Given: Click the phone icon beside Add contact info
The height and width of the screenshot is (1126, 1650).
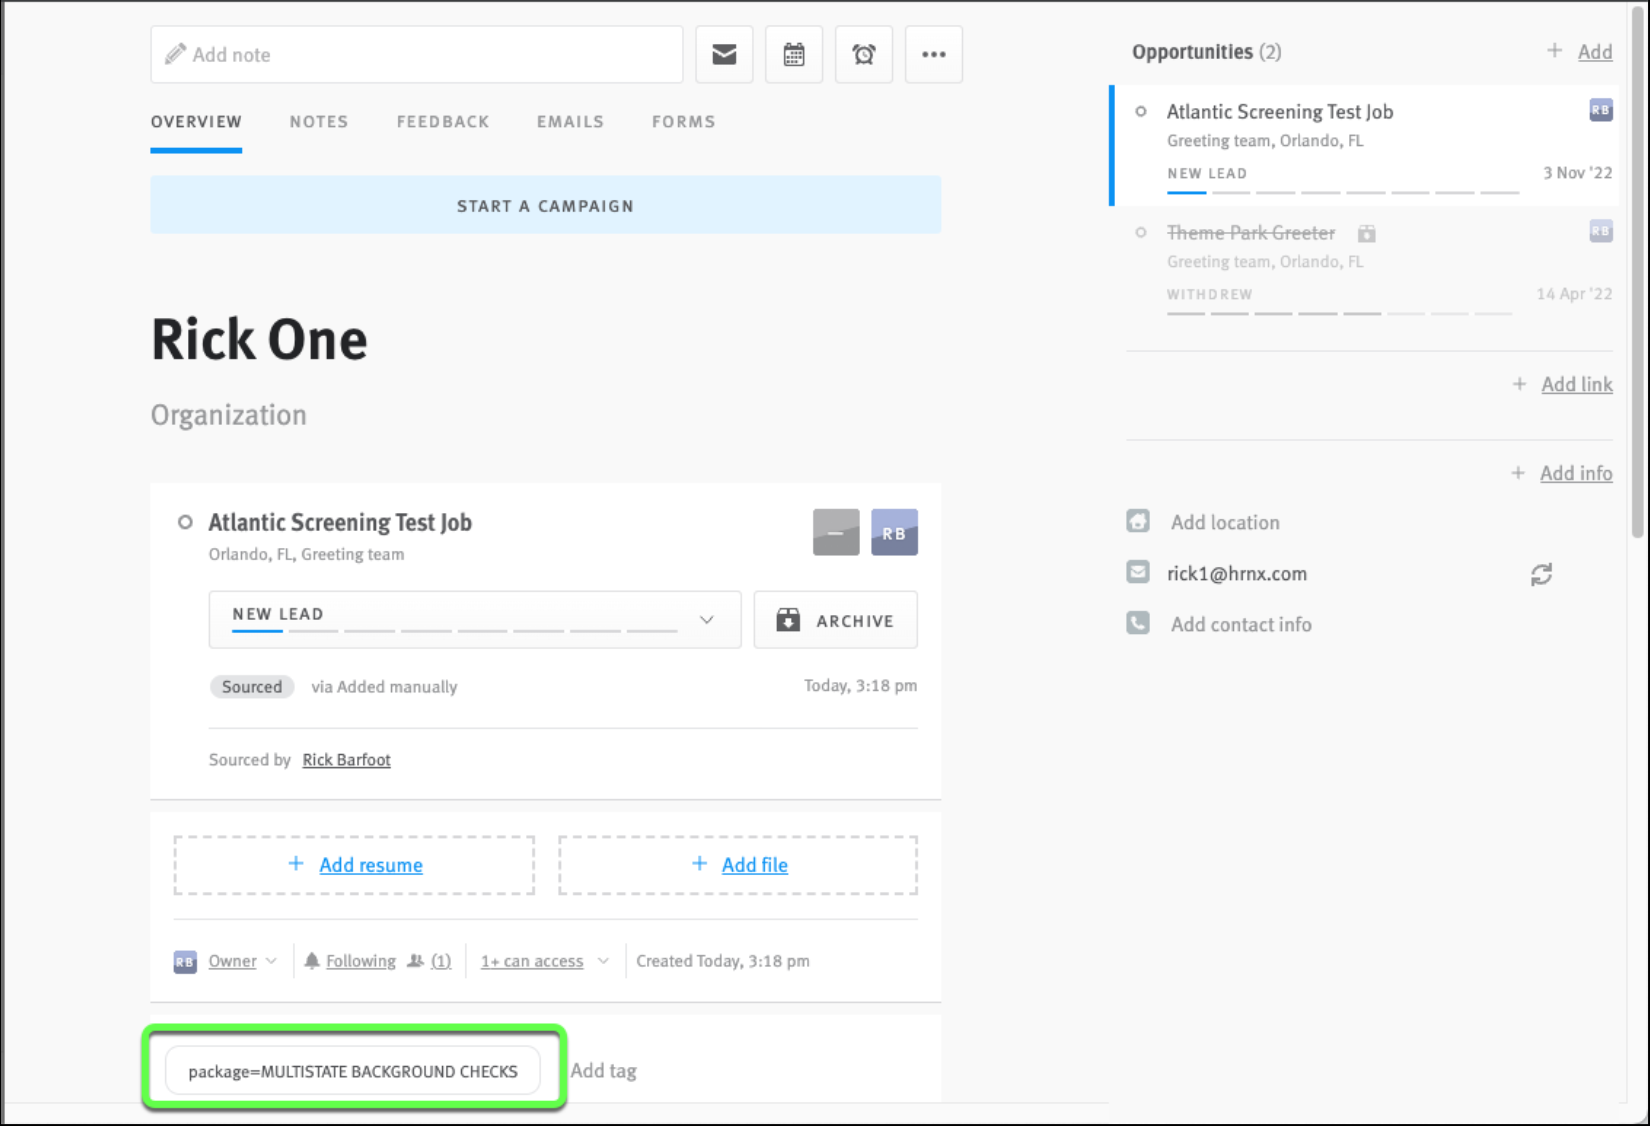Looking at the screenshot, I should pyautogui.click(x=1138, y=623).
